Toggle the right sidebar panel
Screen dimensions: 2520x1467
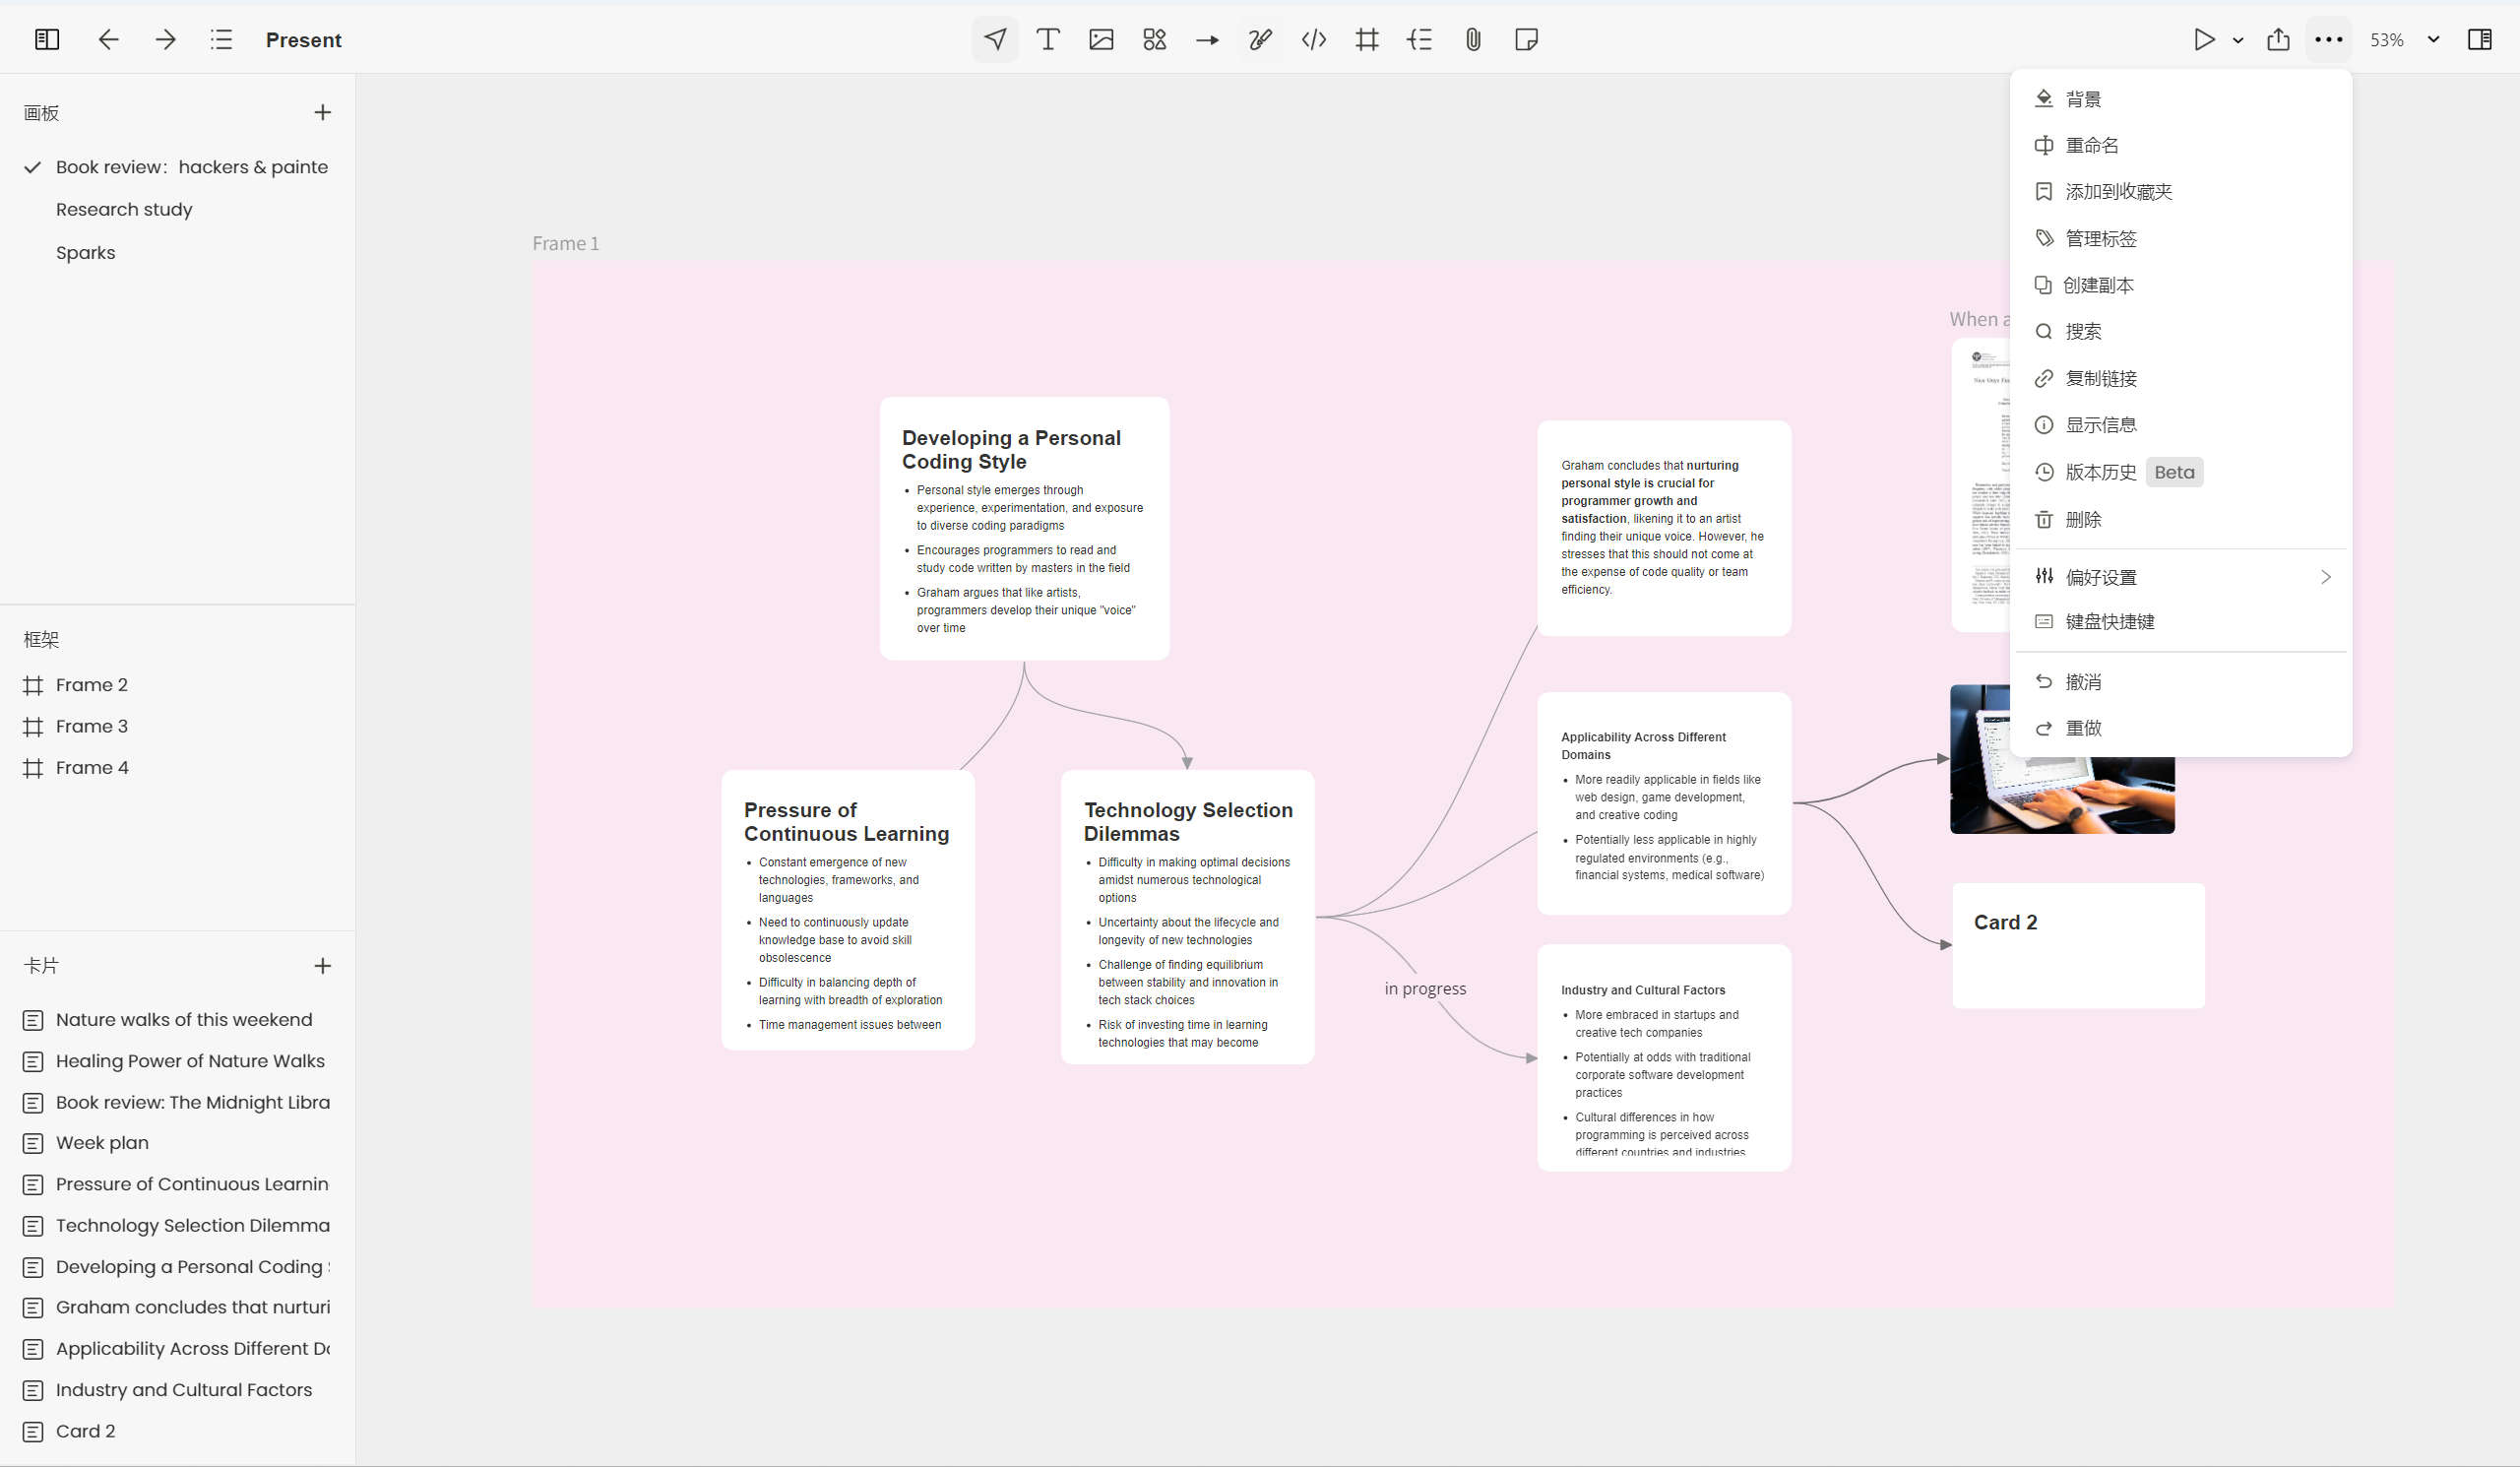(x=2480, y=39)
